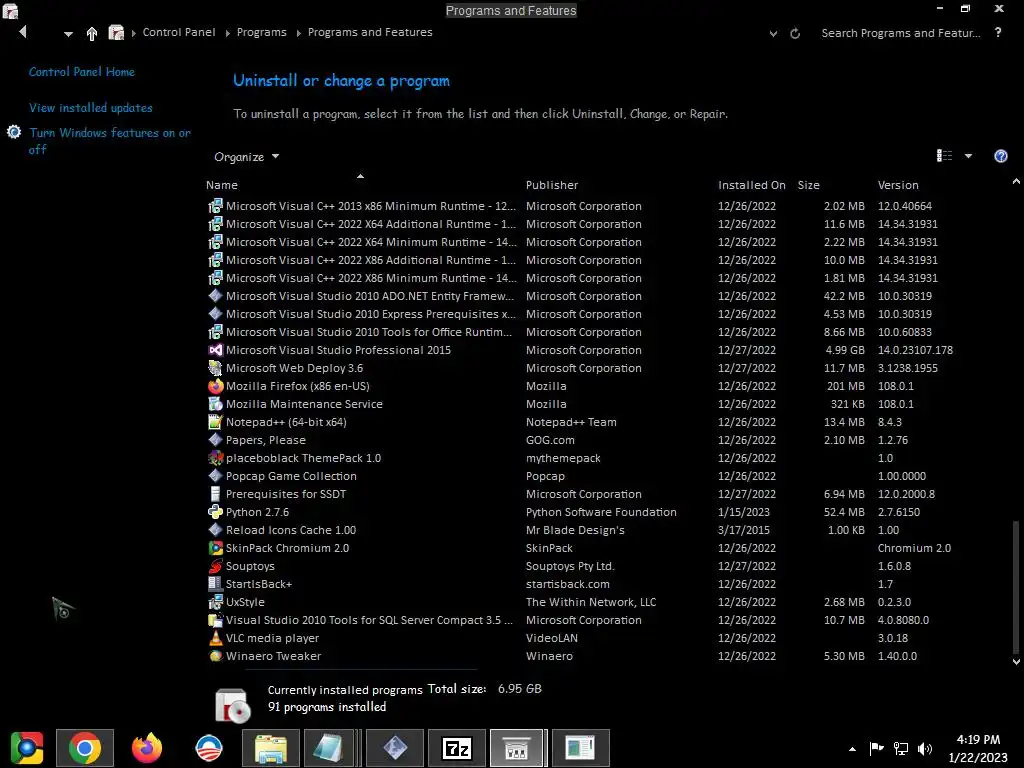
Task: Expand the view options dropdown arrow
Action: pos(968,156)
